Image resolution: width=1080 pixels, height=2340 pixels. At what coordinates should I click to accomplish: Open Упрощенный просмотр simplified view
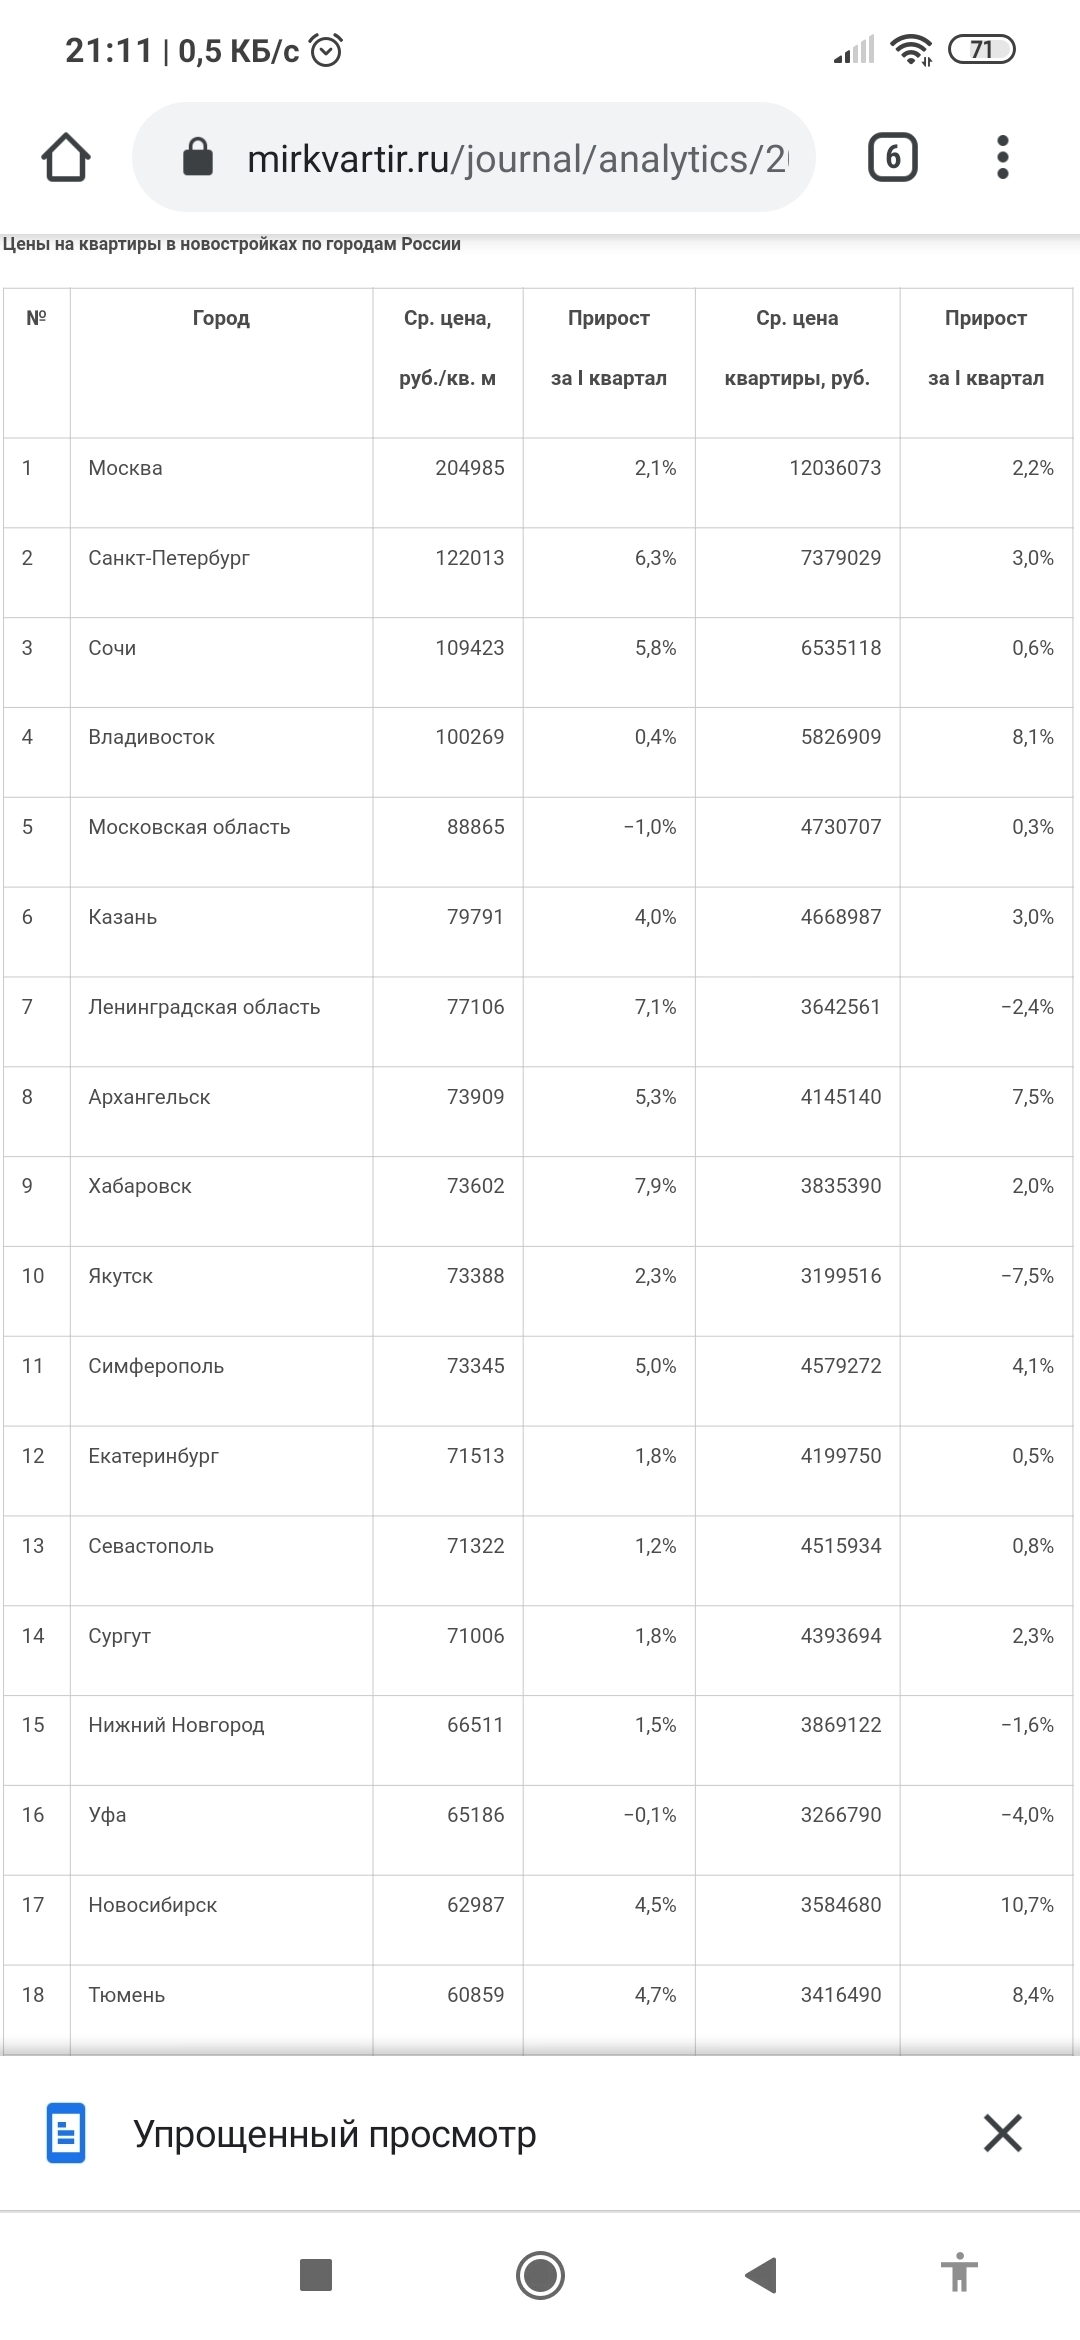click(335, 2134)
